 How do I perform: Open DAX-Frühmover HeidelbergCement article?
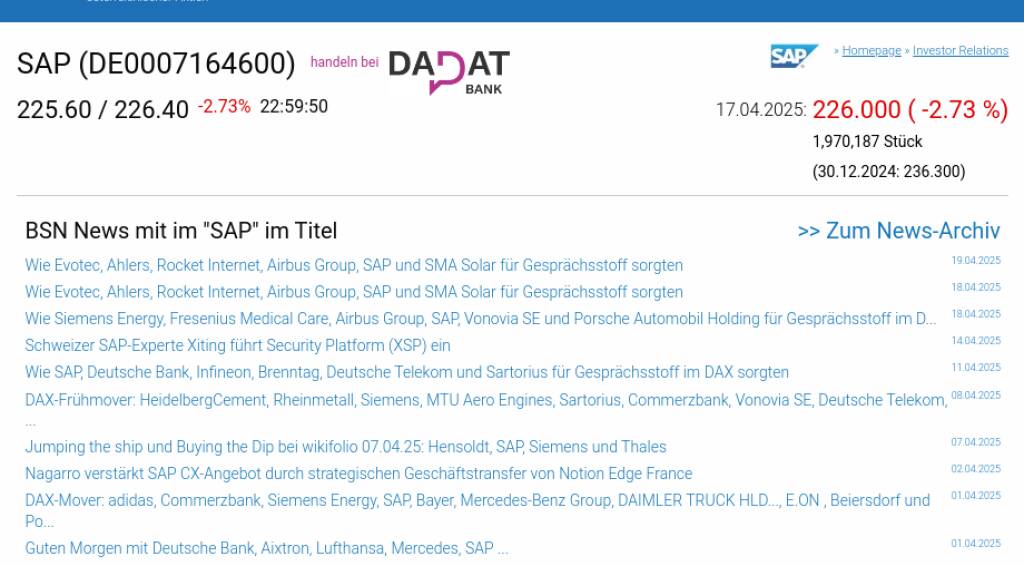pos(486,400)
